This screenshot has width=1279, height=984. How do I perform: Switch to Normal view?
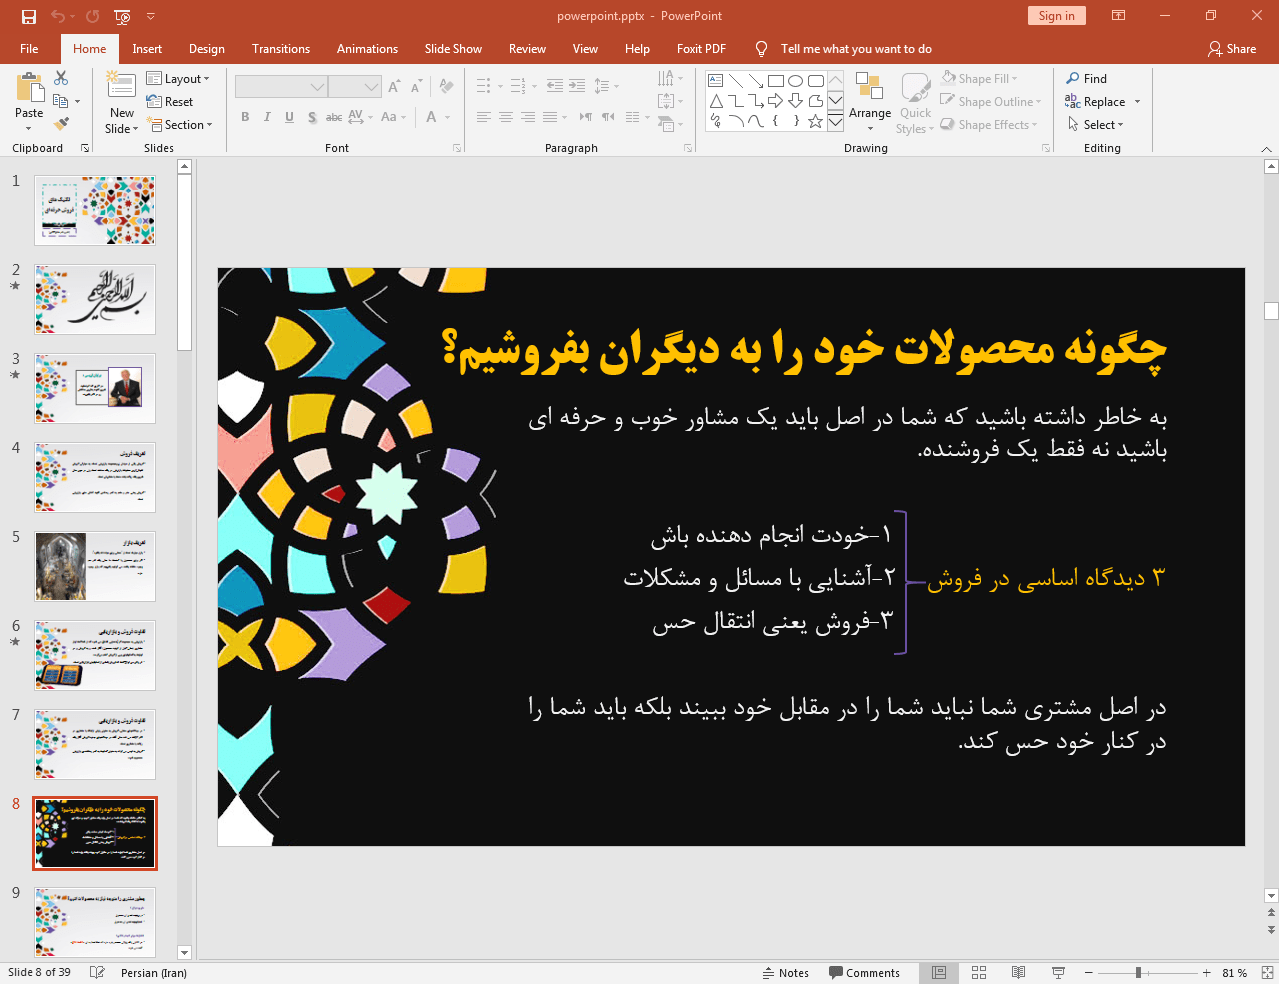click(x=939, y=973)
